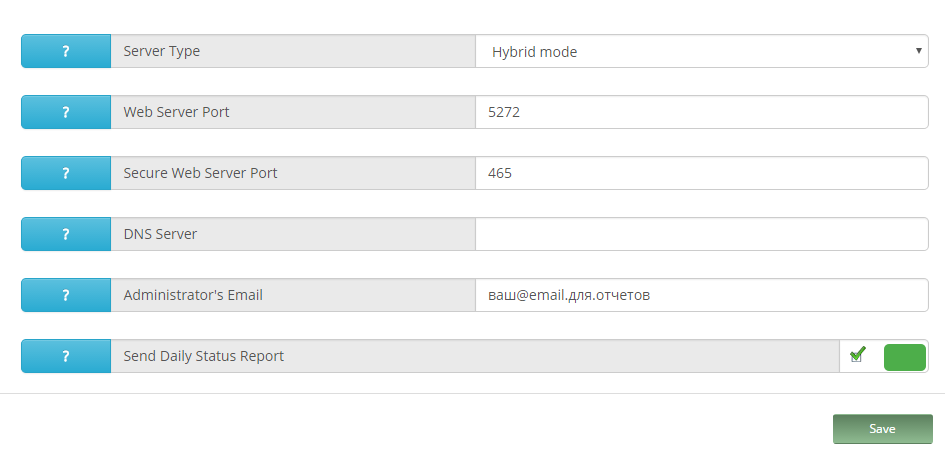Toggle the Send Daily Status Report checkbox
Screen dimensions: 945x455
(x=857, y=355)
